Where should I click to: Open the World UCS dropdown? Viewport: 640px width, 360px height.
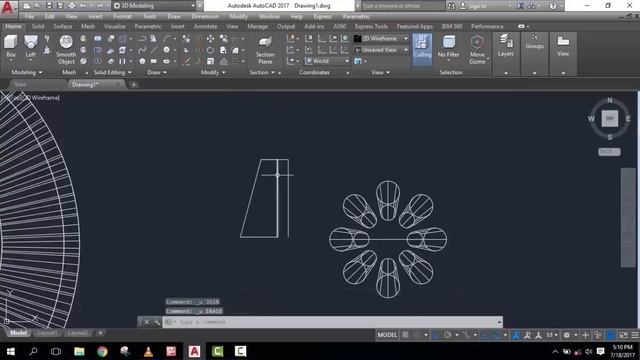point(327,61)
